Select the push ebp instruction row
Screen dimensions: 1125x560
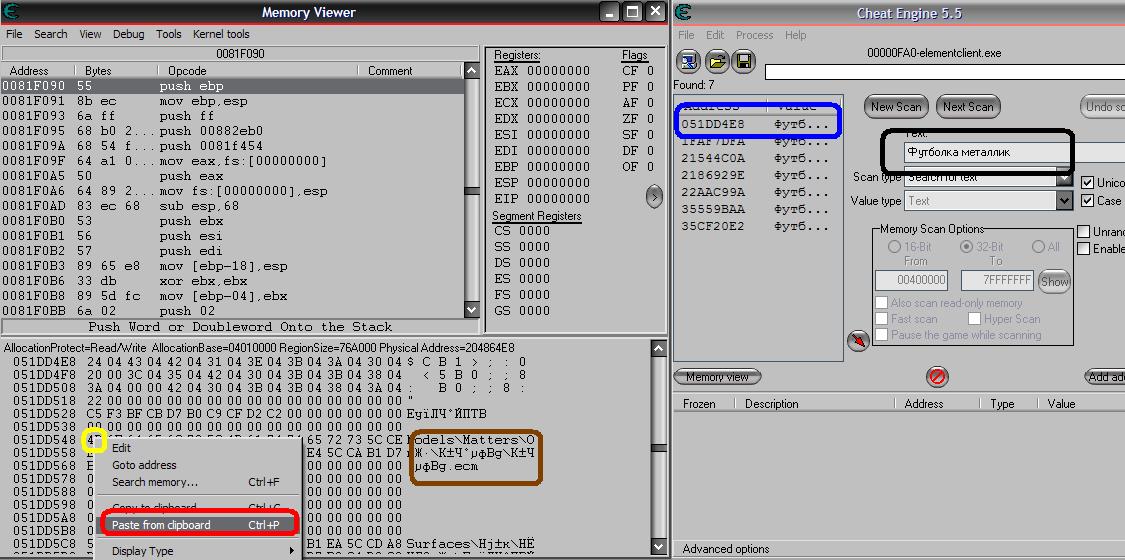click(232, 86)
